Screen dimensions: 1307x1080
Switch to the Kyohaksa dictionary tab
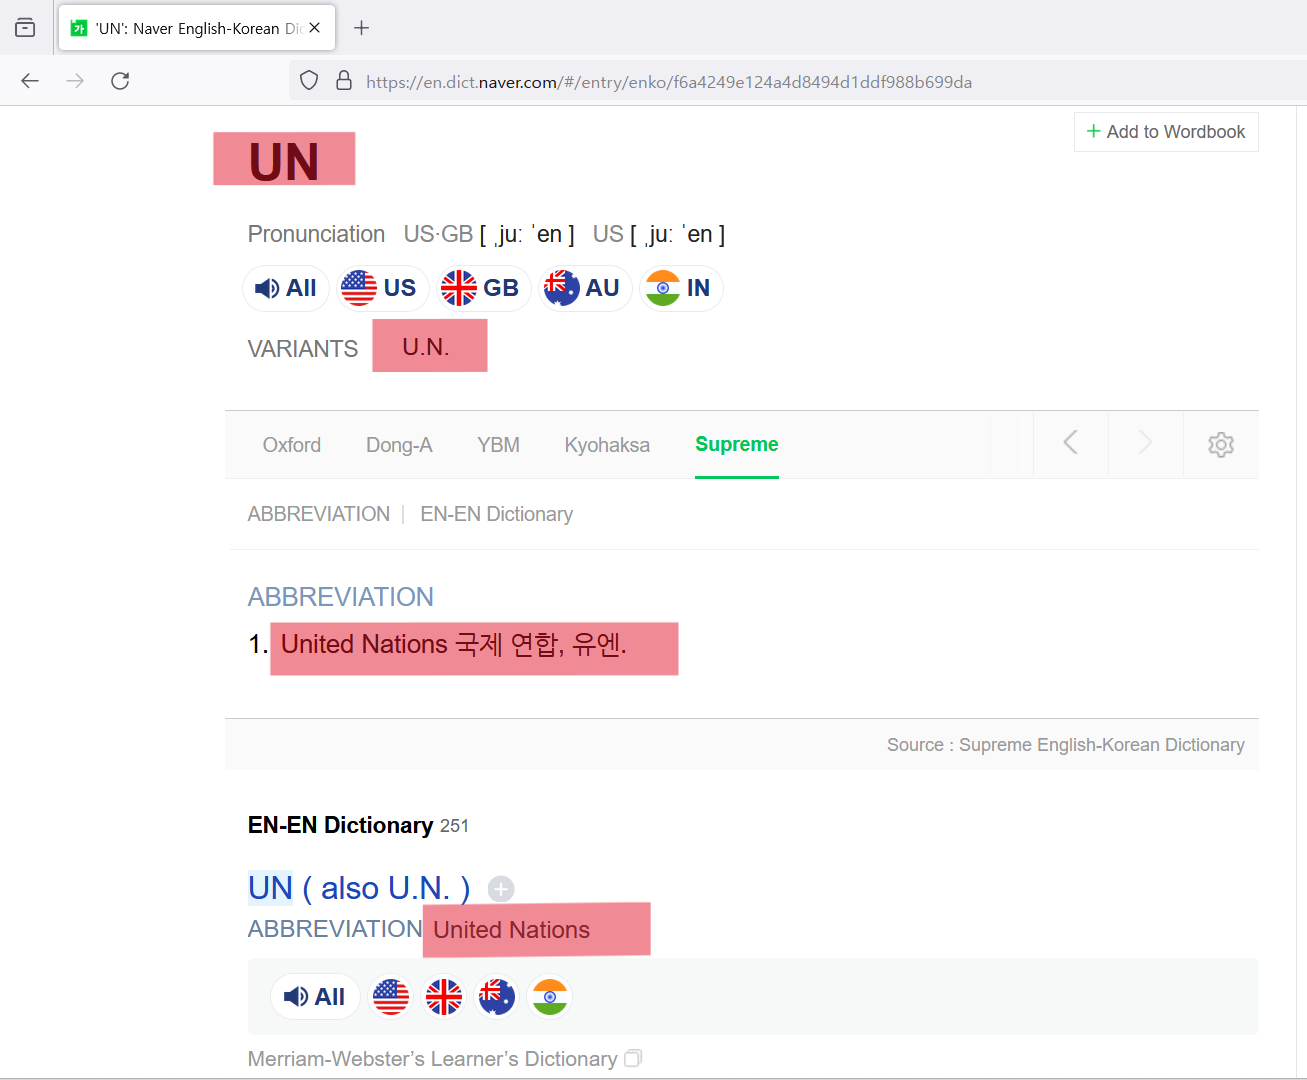(607, 445)
